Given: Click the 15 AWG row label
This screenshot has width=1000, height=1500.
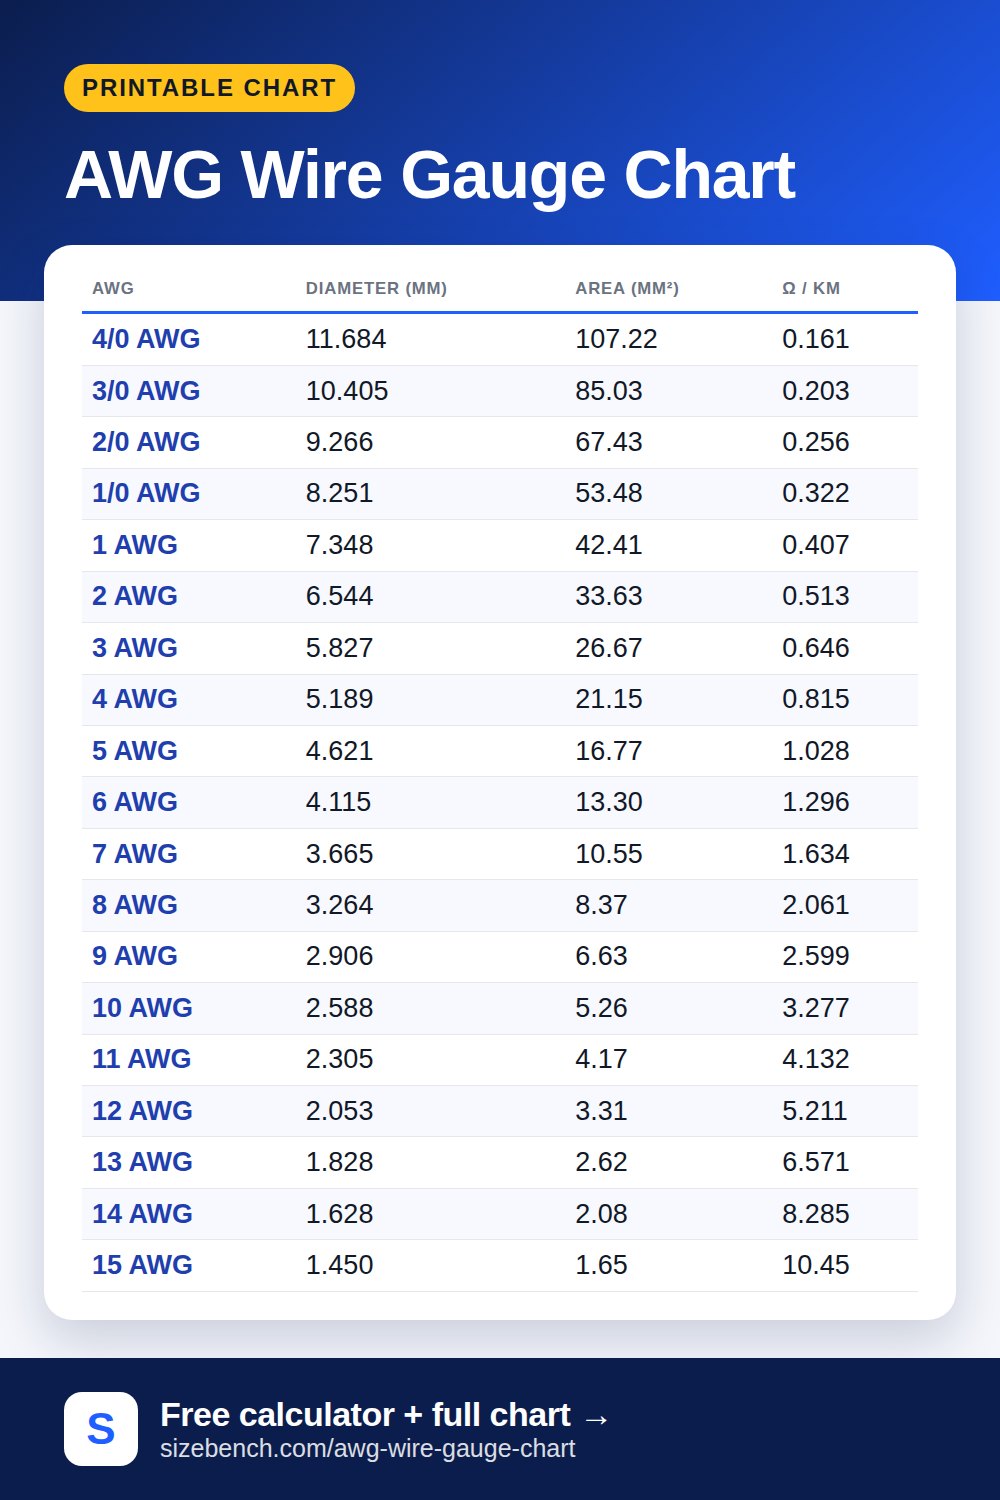Looking at the screenshot, I should [x=142, y=1265].
